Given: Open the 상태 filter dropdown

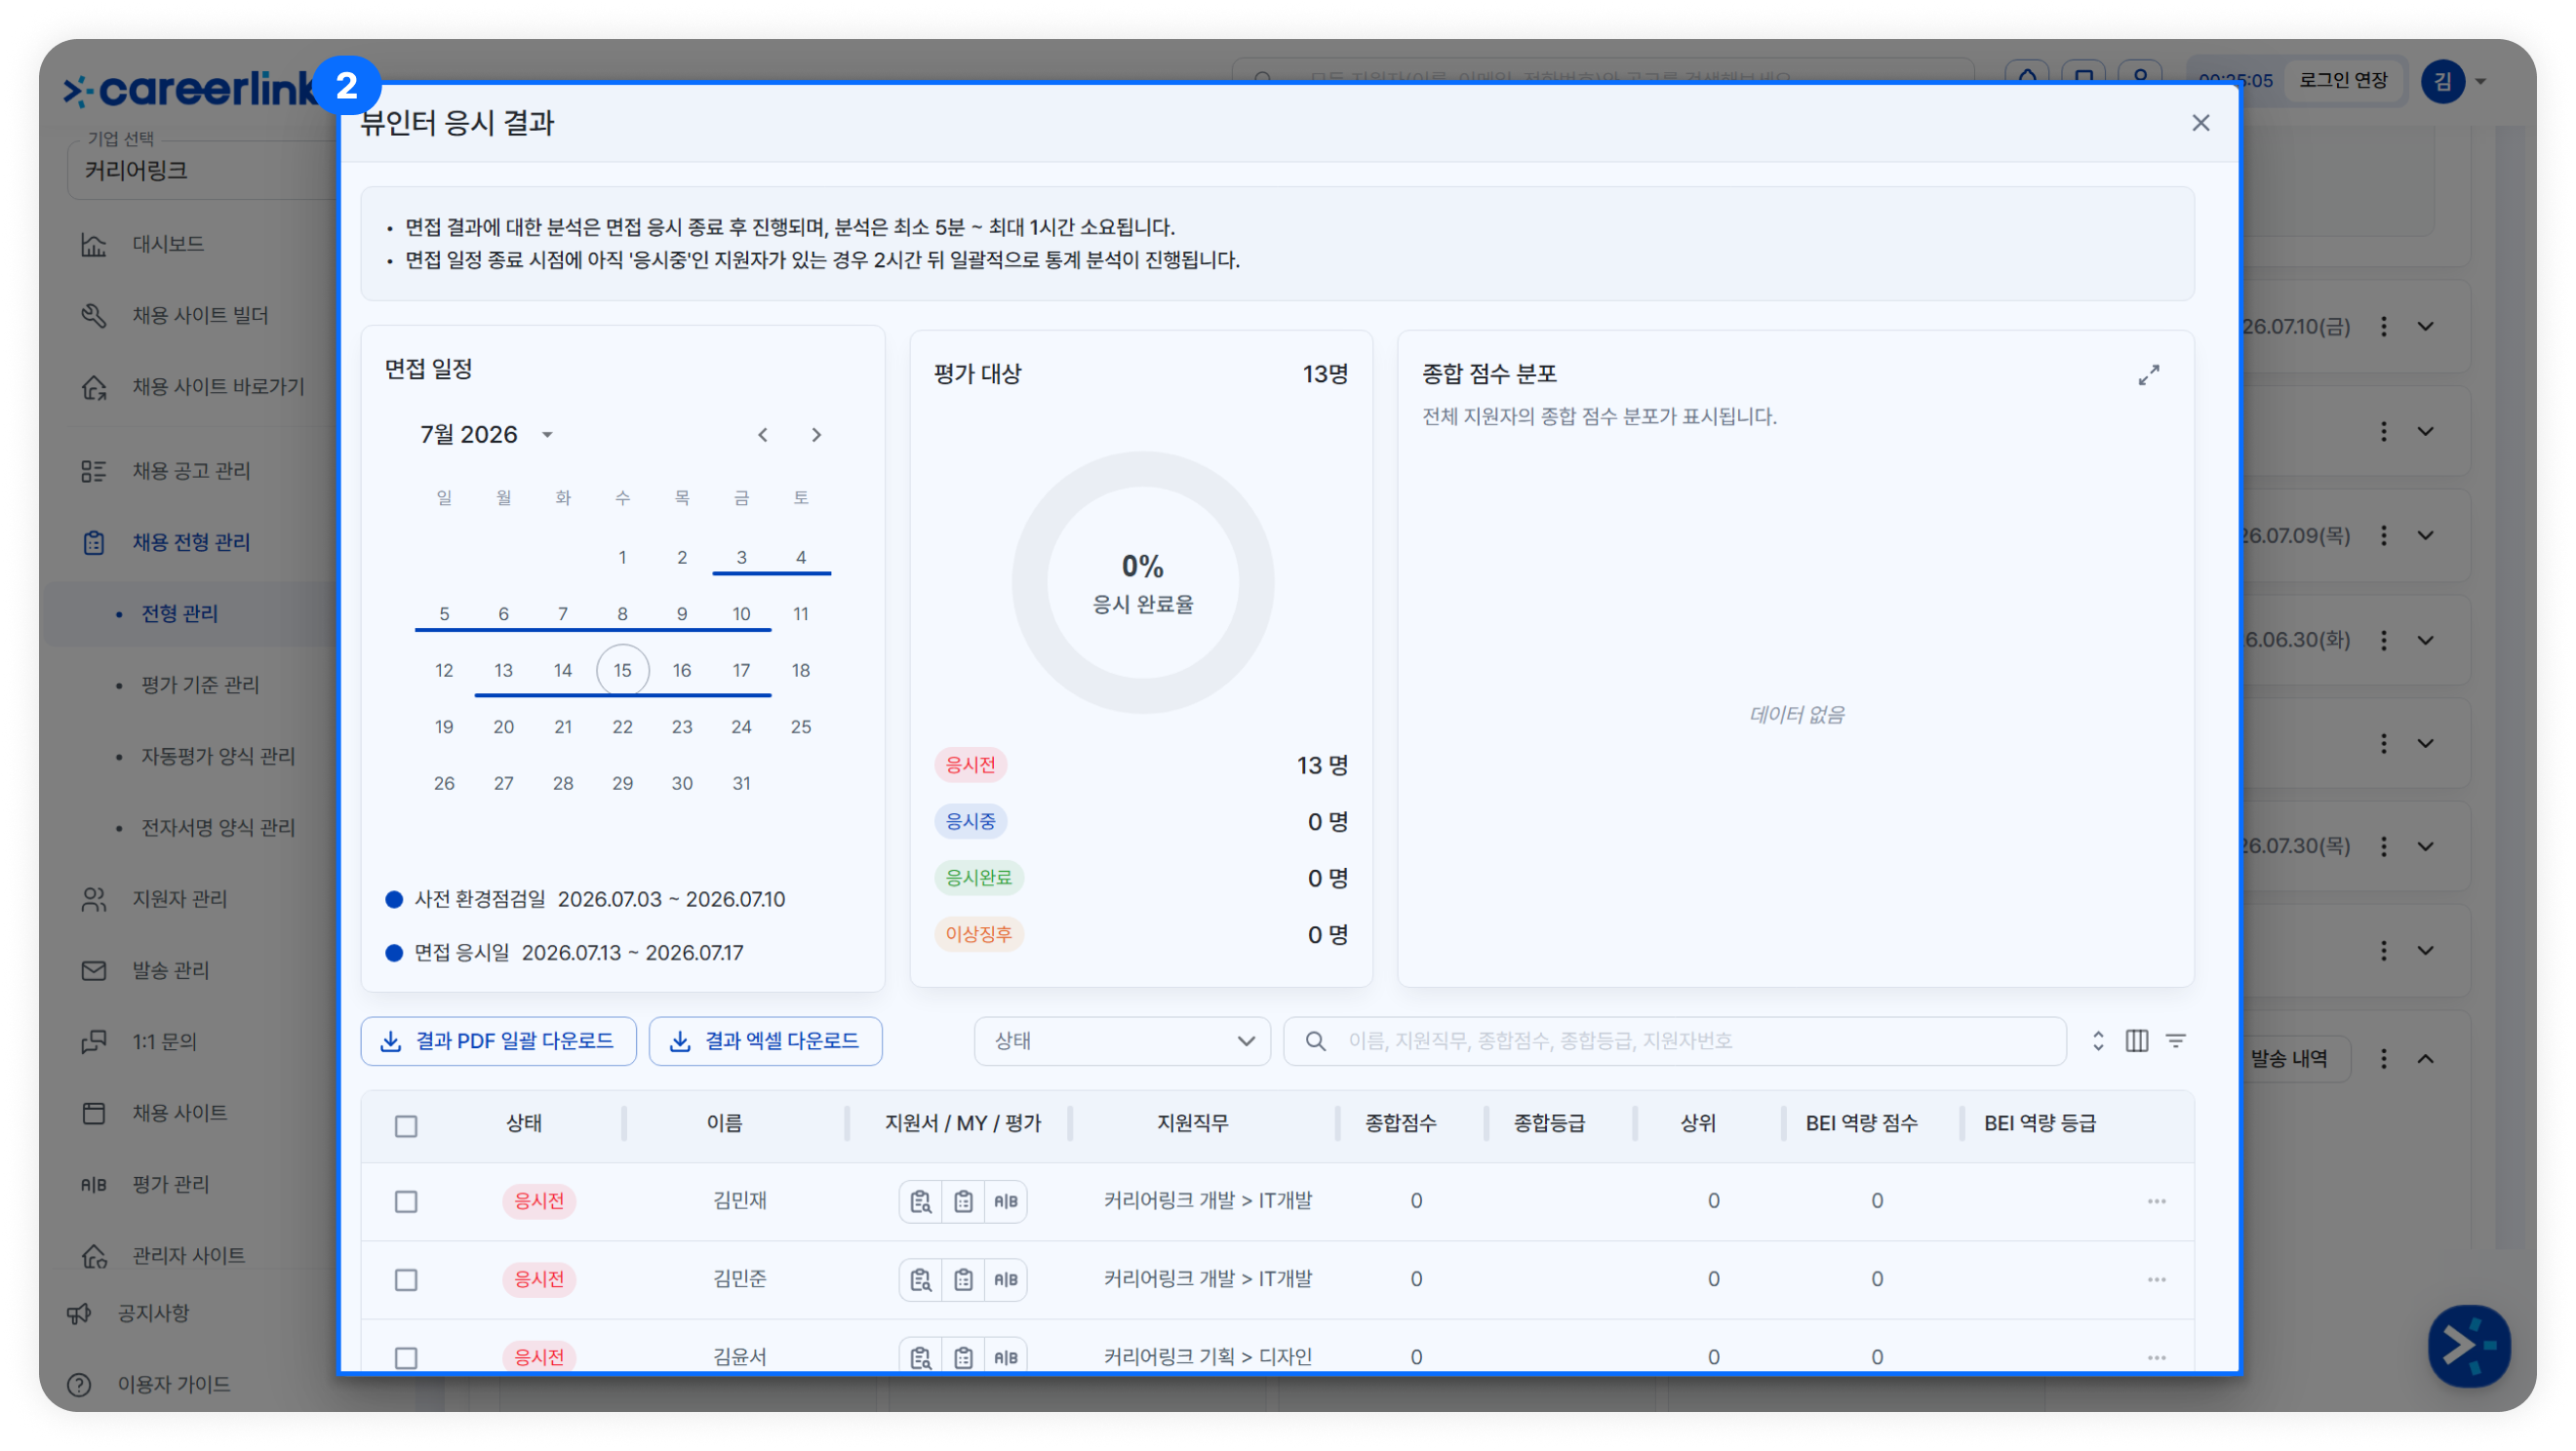Looking at the screenshot, I should pos(1122,1041).
